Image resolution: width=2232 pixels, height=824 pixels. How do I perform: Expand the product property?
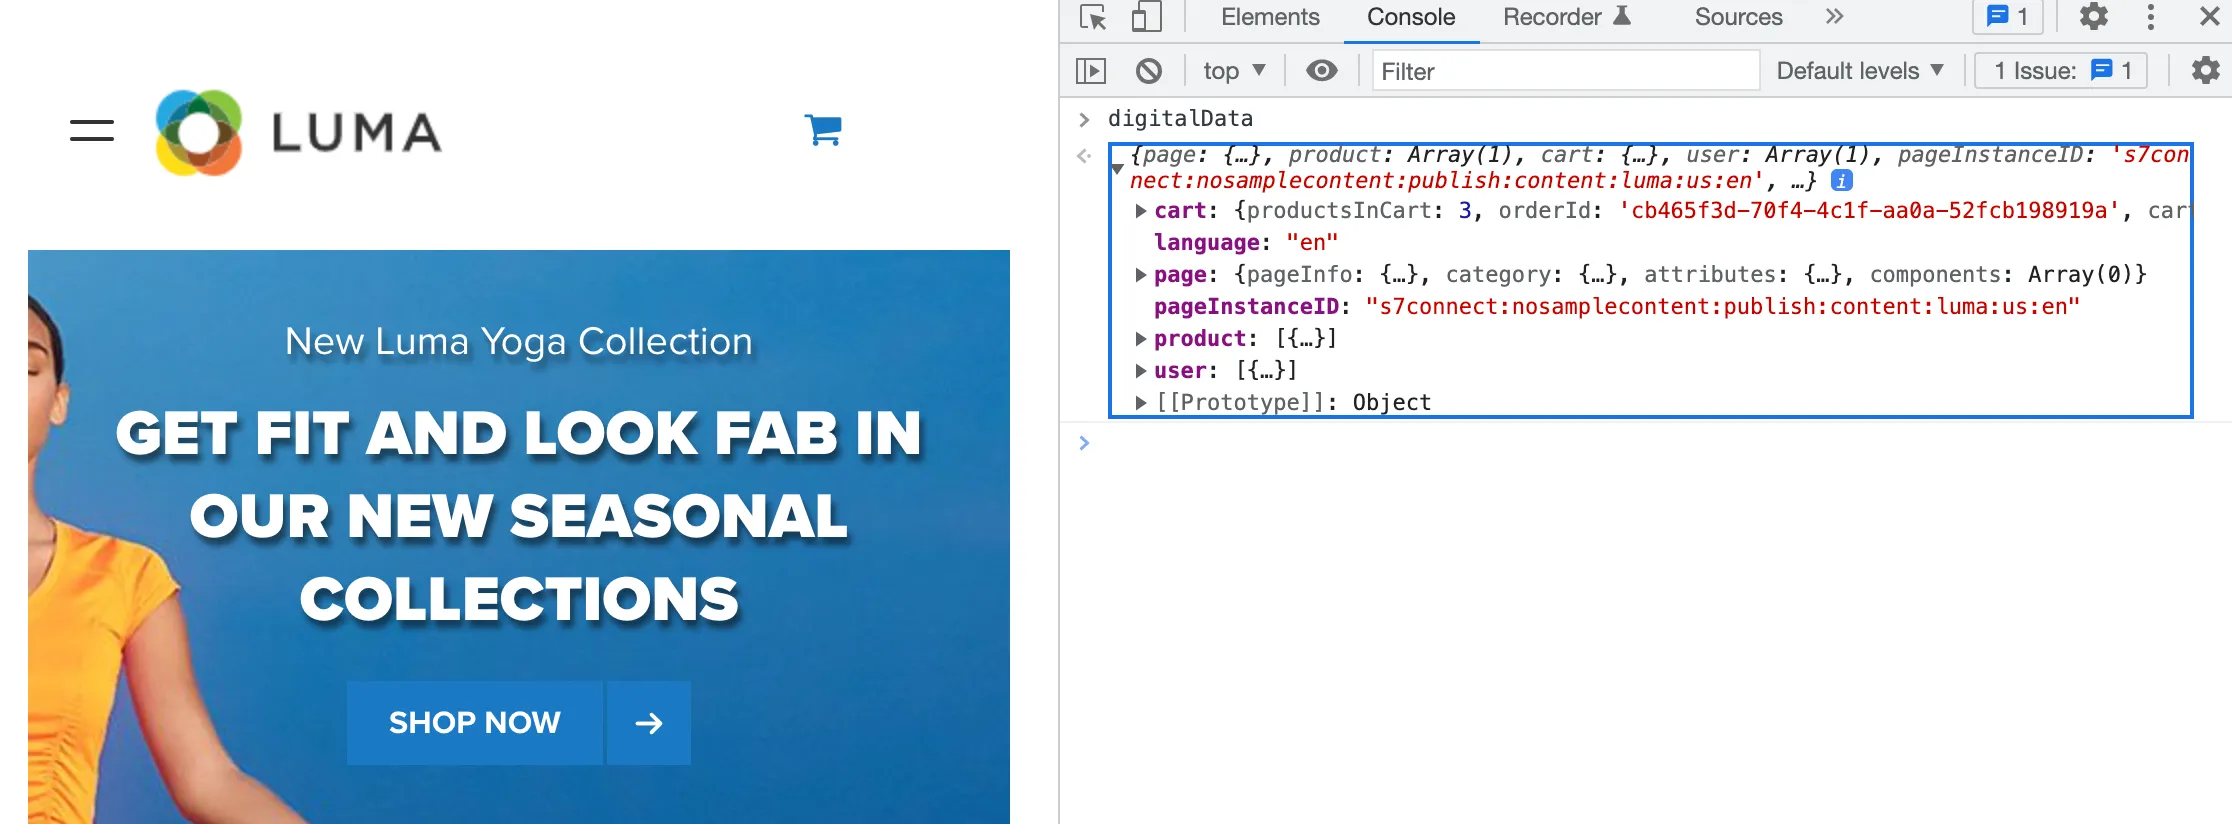pos(1141,339)
